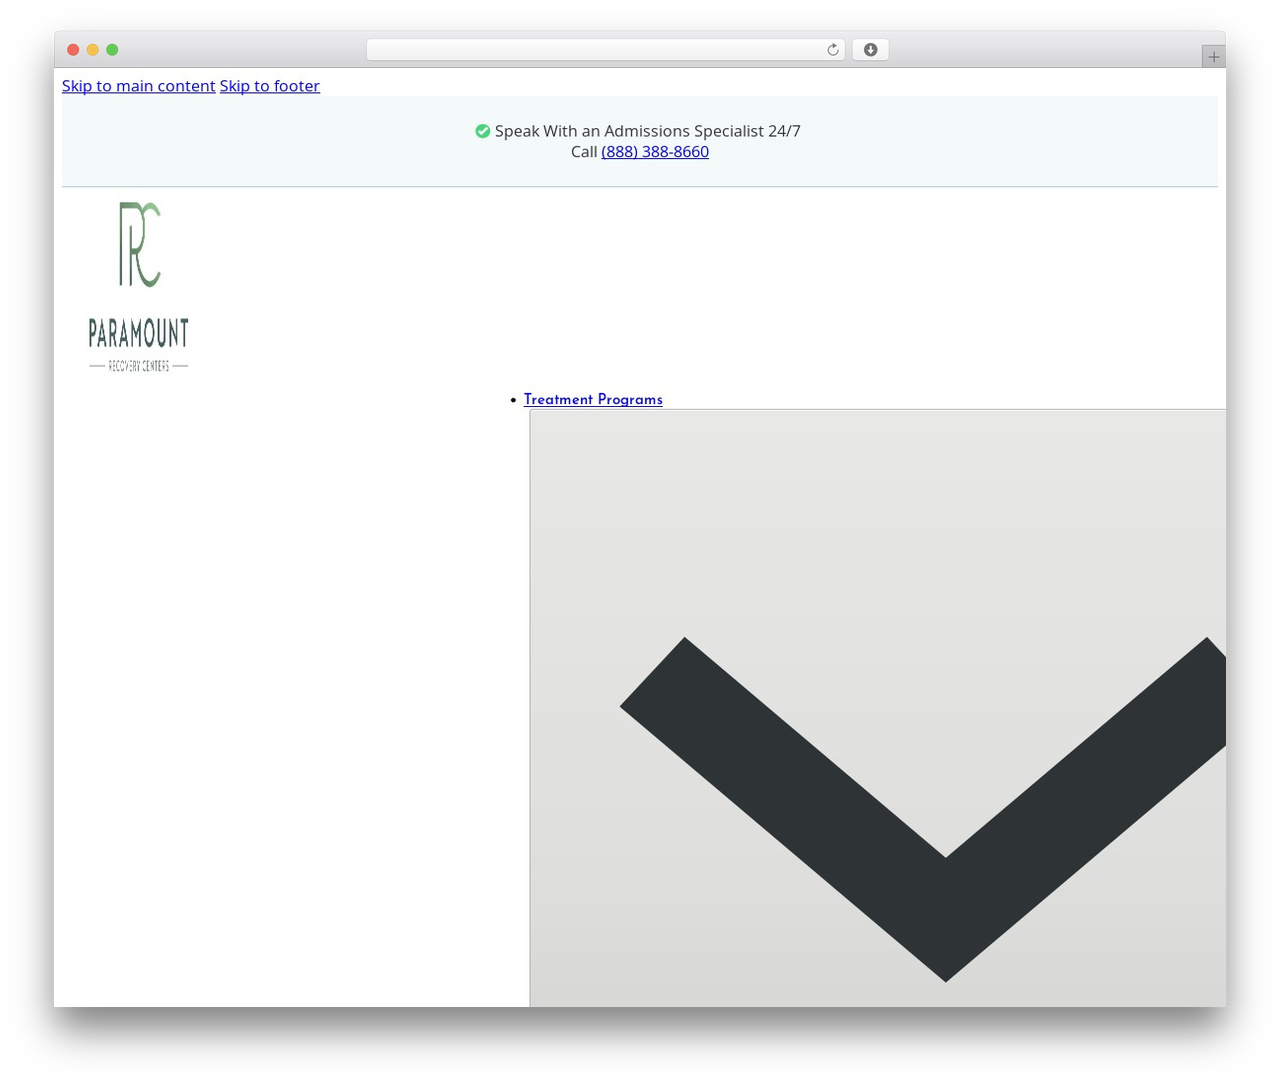This screenshot has height=1084, width=1280.
Task: Click the browser reload icon
Action: tap(832, 50)
